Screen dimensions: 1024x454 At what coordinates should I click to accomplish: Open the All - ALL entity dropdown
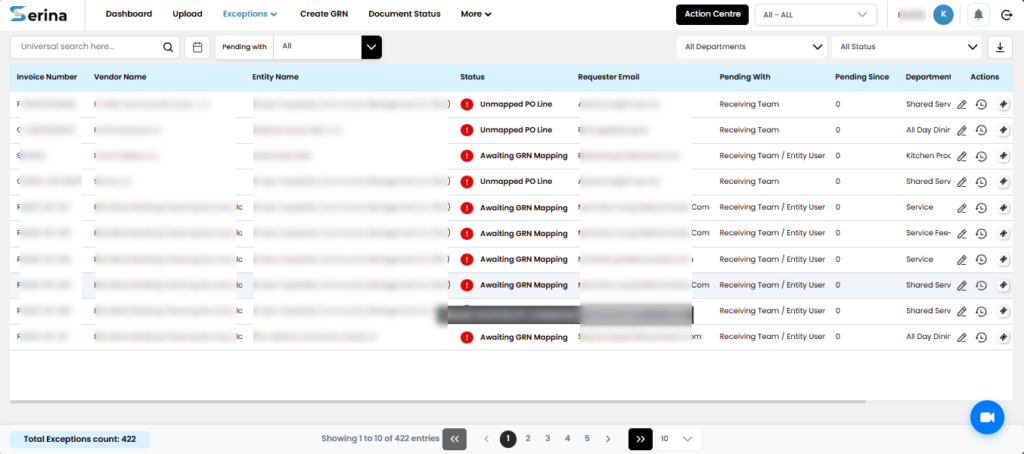(816, 14)
